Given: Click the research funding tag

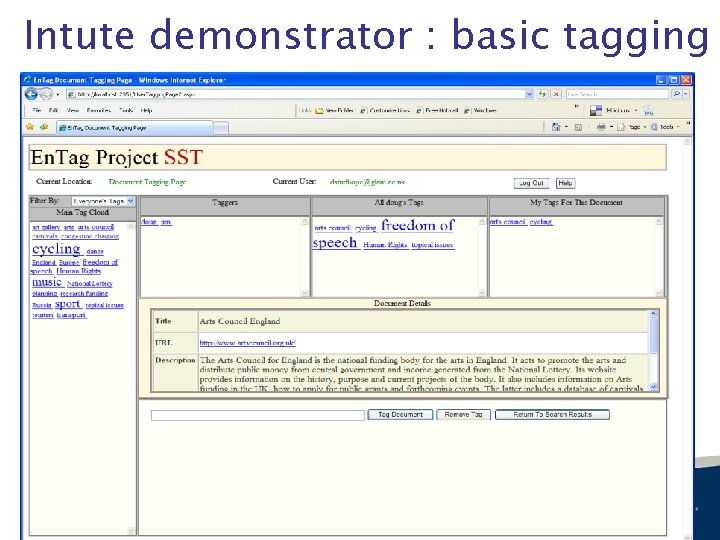Looking at the screenshot, I should pos(84,293).
